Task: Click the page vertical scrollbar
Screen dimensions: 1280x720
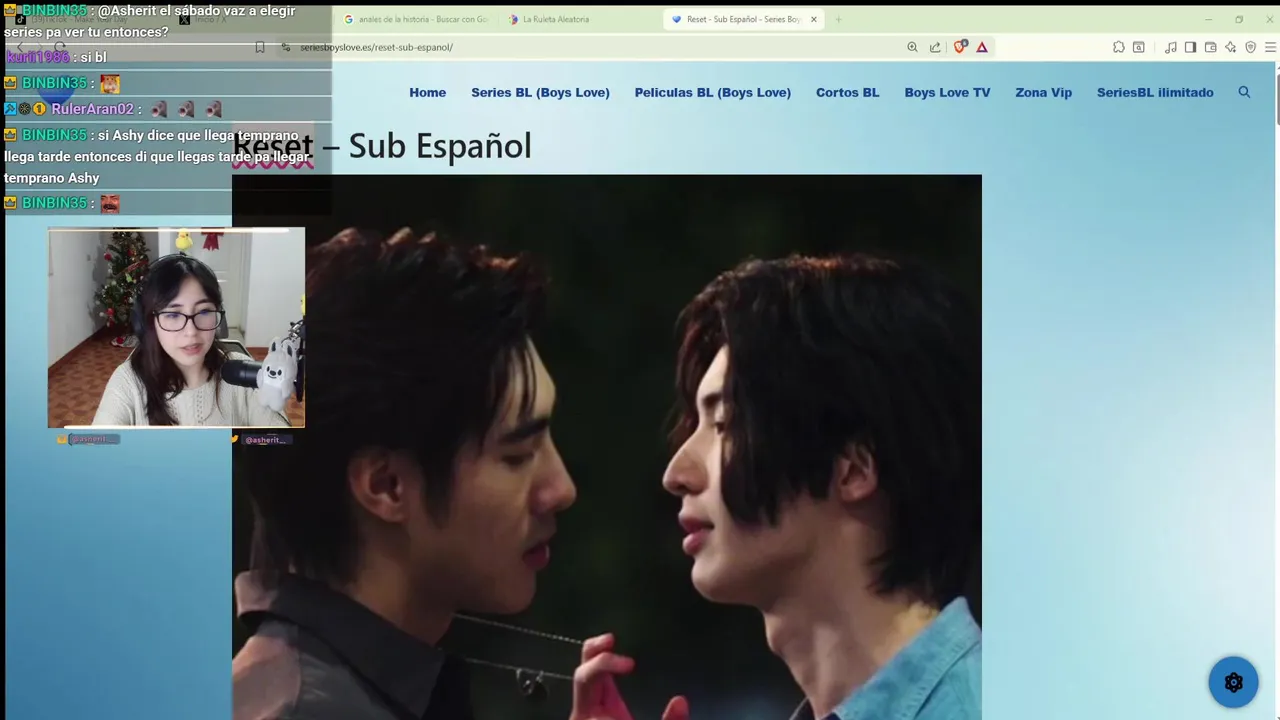Action: (1277, 100)
